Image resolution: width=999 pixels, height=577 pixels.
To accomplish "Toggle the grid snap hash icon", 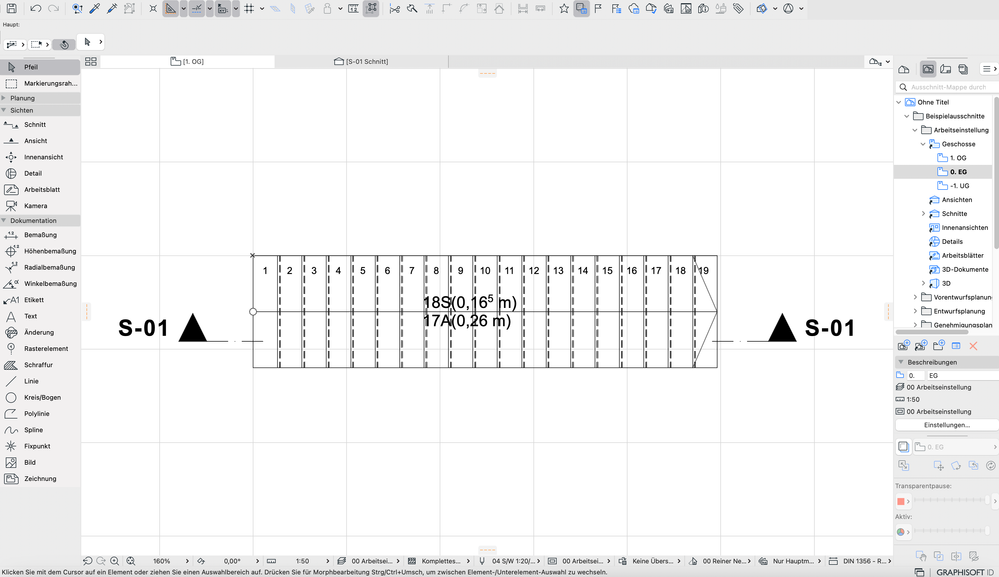I will [249, 9].
